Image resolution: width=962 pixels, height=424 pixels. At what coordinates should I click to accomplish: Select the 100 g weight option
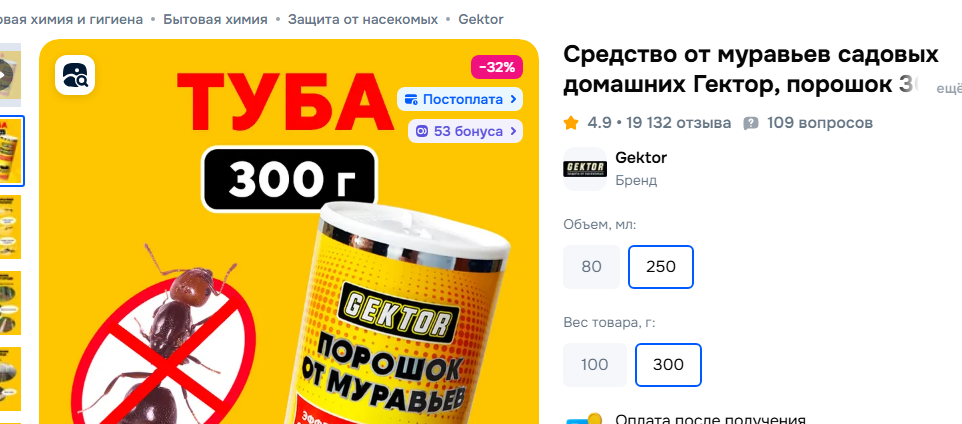pos(595,365)
